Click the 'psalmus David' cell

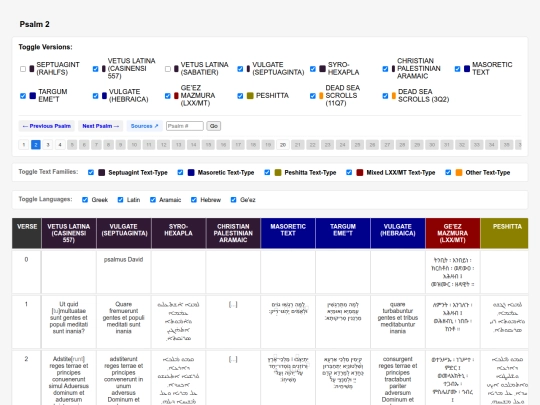pyautogui.click(x=124, y=272)
